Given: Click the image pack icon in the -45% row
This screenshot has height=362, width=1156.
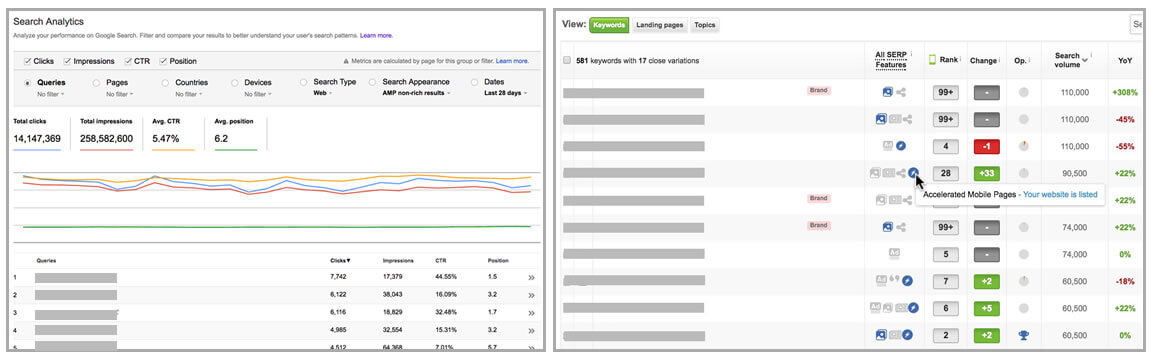Looking at the screenshot, I should point(880,119).
